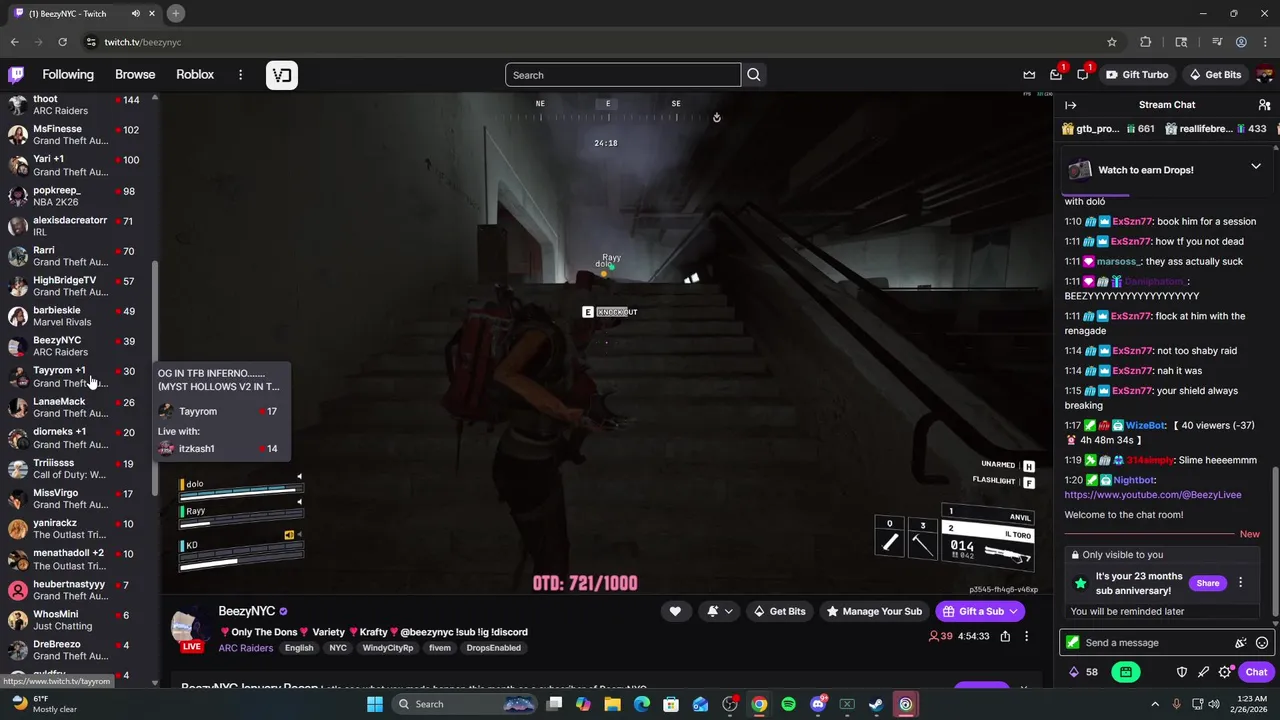
Task: Open the chat community users icon
Action: (1264, 105)
